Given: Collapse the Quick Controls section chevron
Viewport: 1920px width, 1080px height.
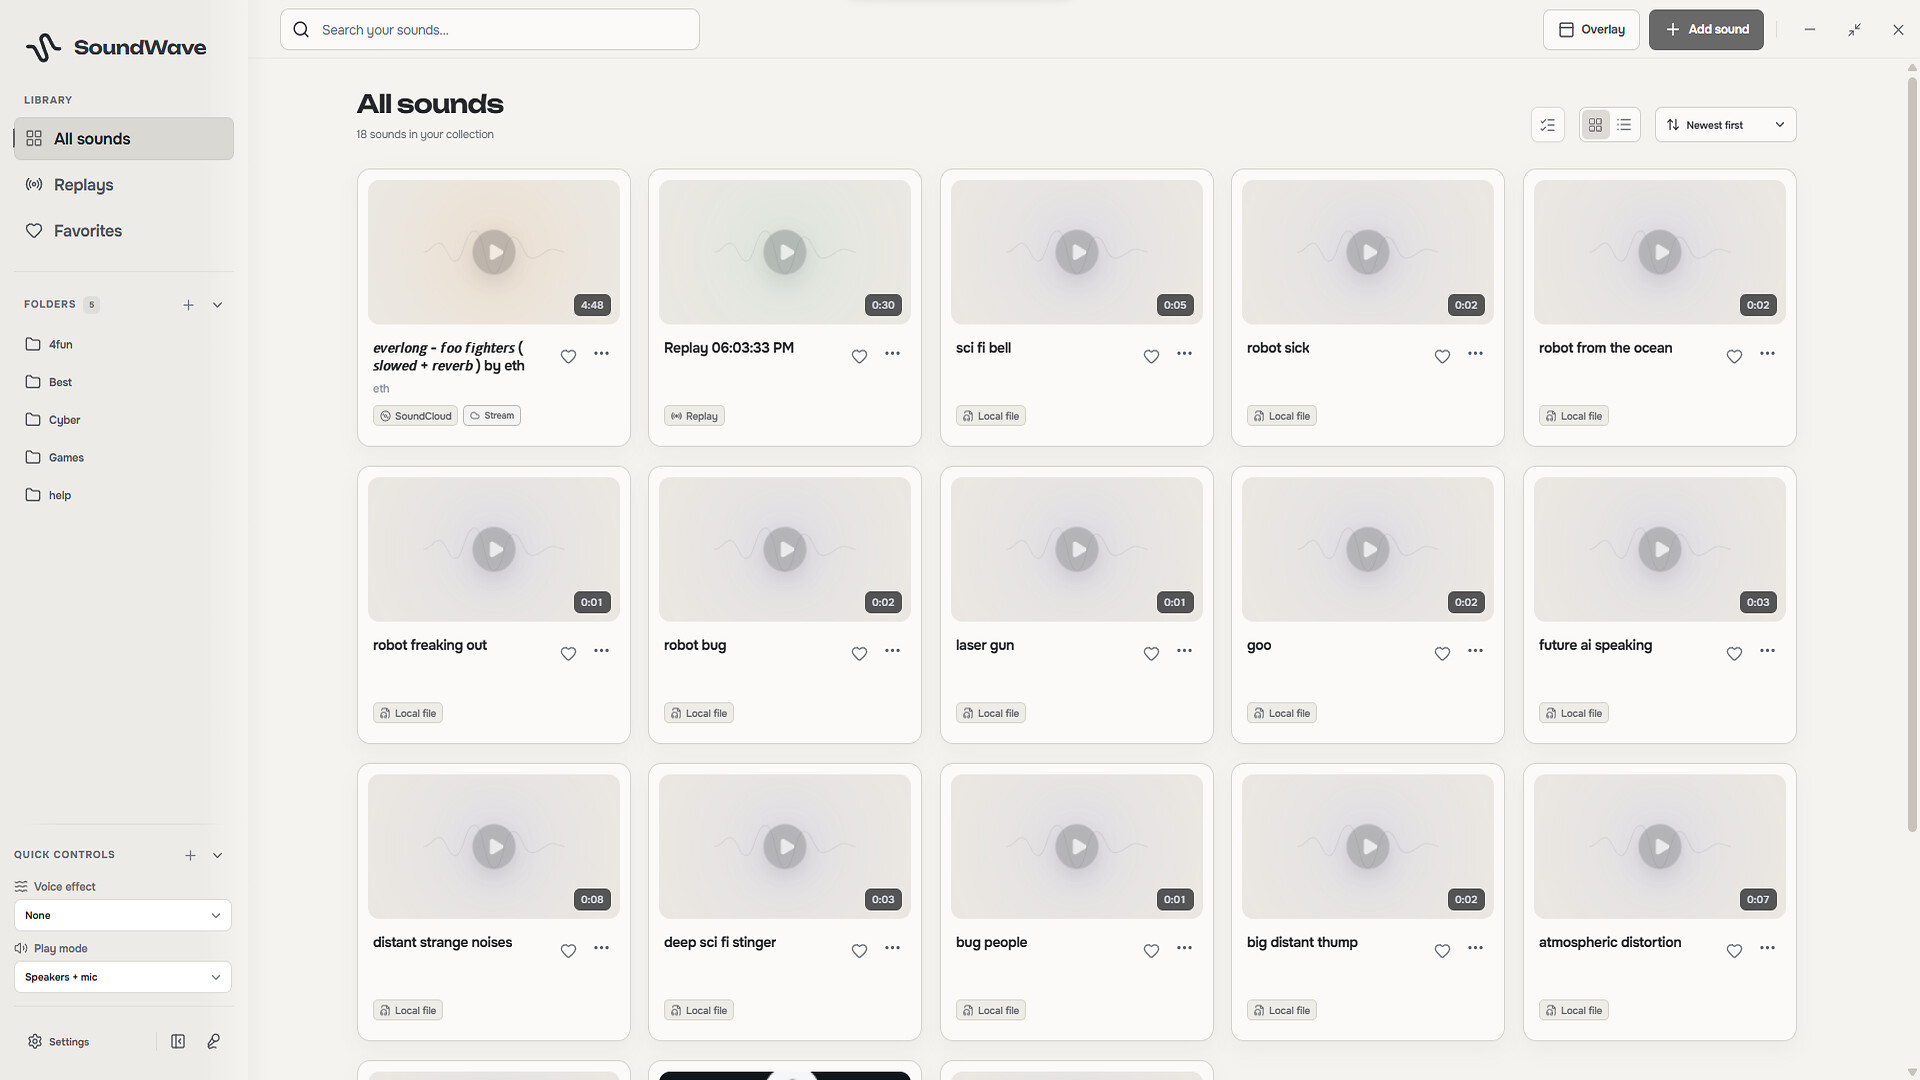Looking at the screenshot, I should click(x=217, y=855).
